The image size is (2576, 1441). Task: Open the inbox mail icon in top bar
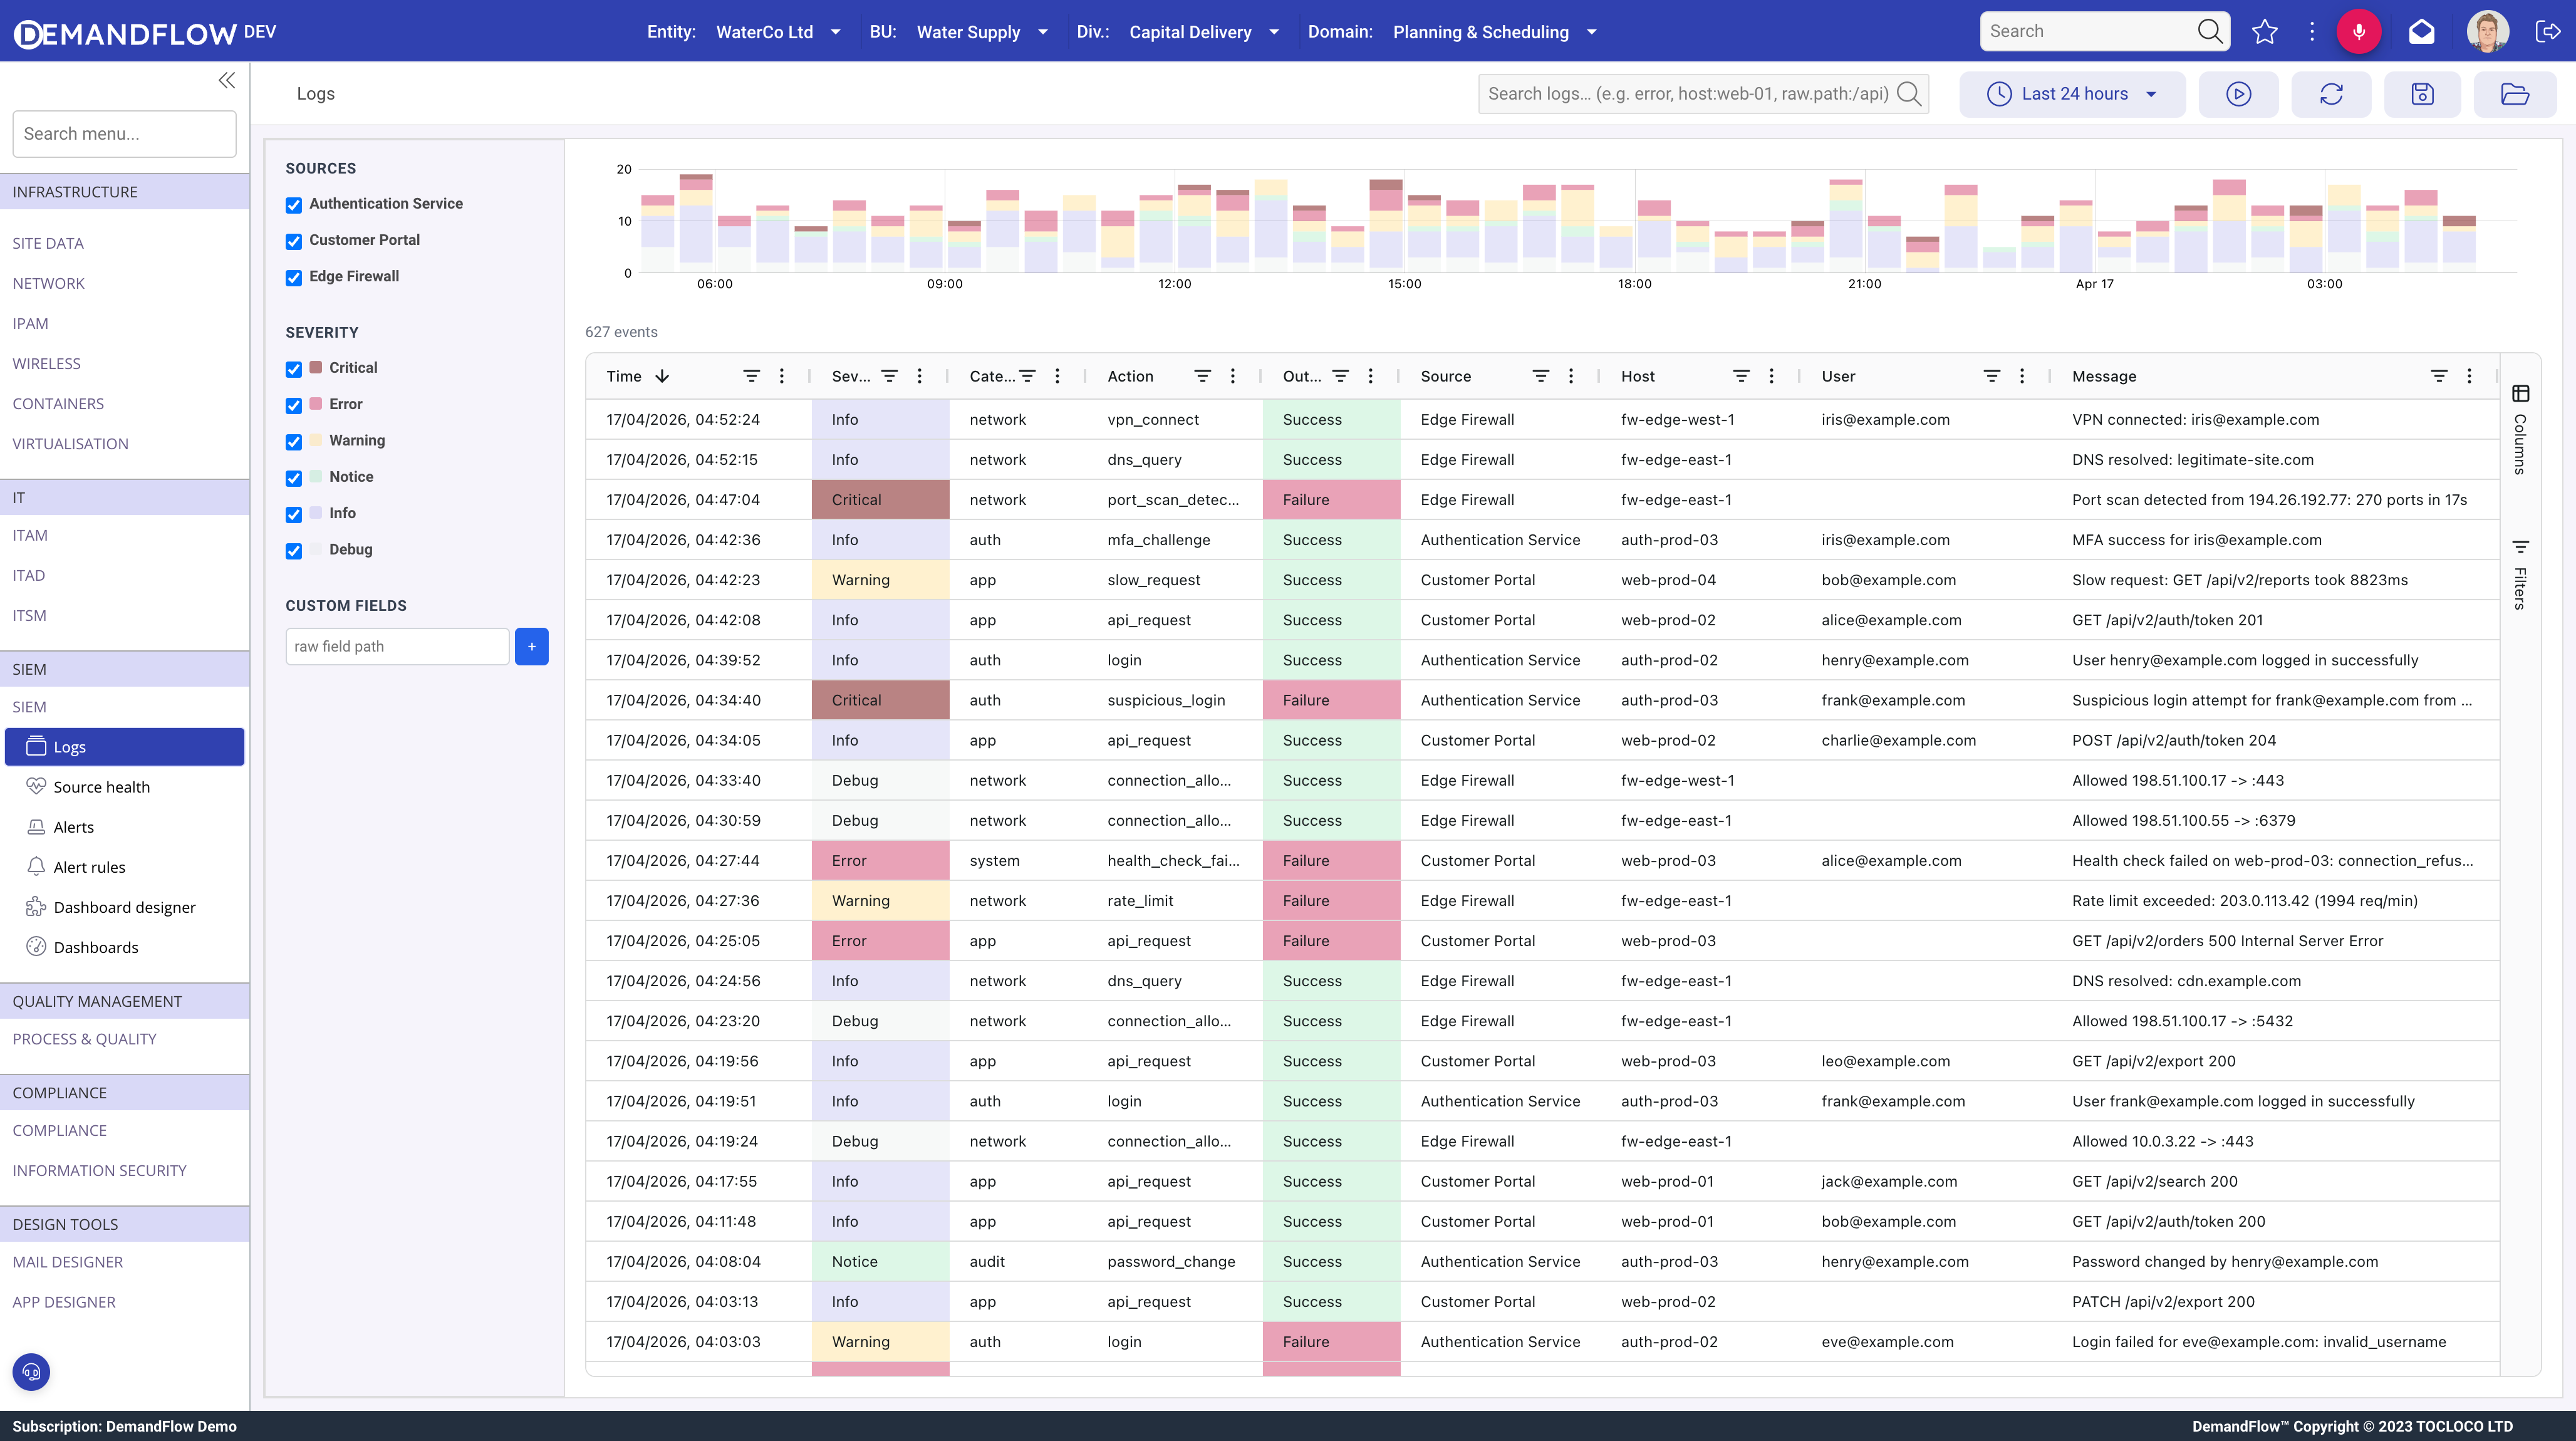[2421, 31]
